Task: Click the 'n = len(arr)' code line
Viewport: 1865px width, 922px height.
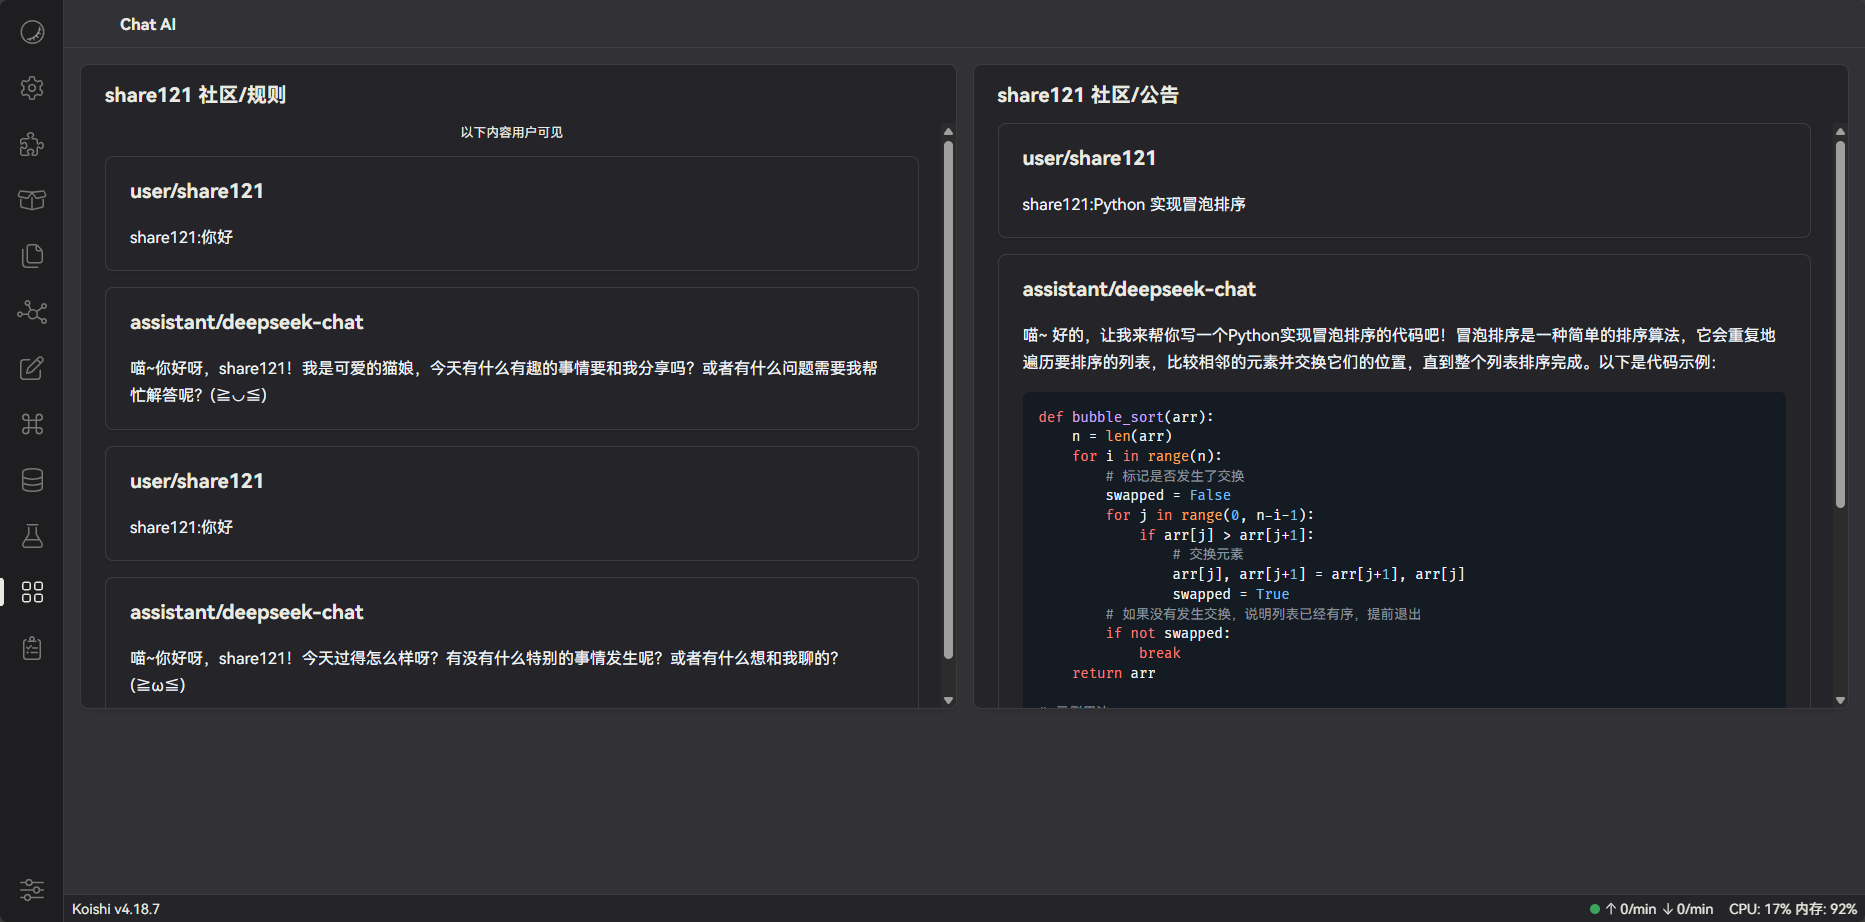Action: pyautogui.click(x=1122, y=436)
